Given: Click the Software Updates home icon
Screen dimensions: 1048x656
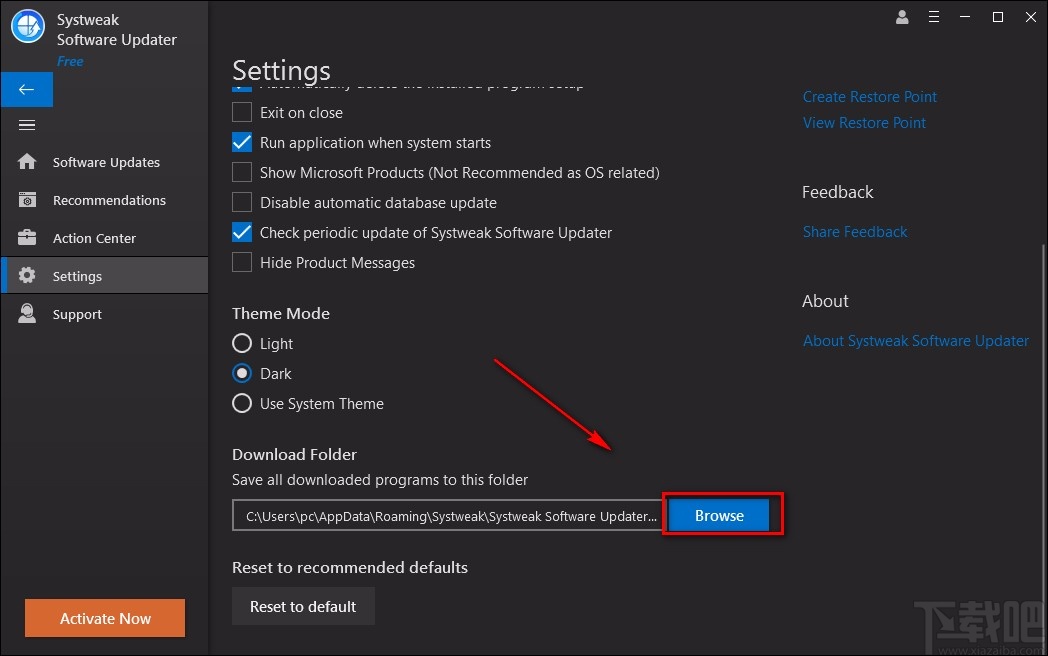Looking at the screenshot, I should tap(27, 162).
